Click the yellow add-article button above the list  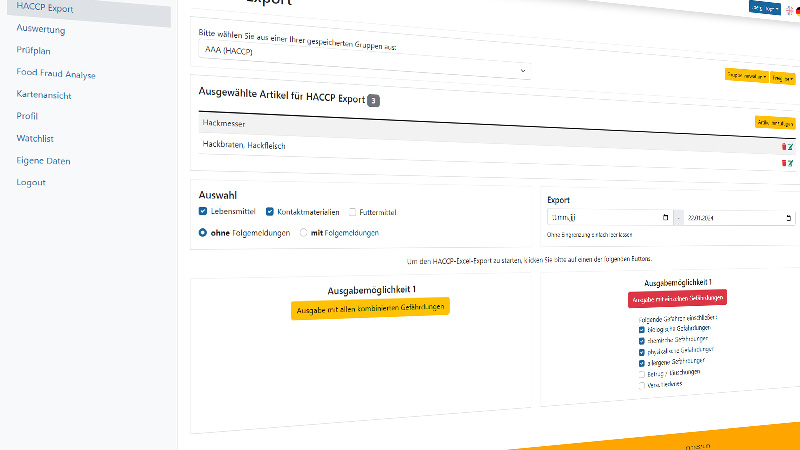coord(775,122)
